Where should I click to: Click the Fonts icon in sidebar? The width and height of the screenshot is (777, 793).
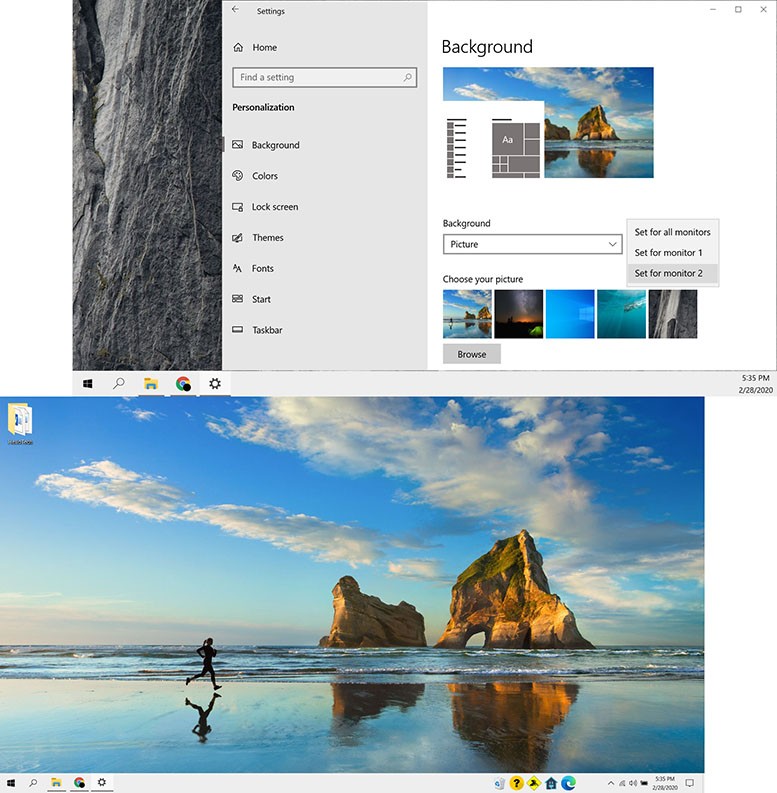237,268
